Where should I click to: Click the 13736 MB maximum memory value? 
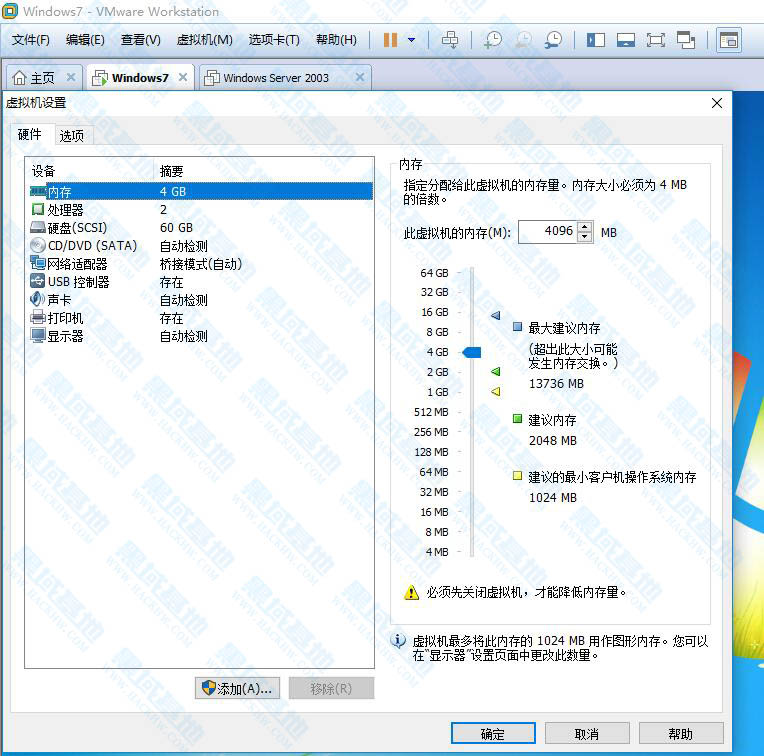coord(556,384)
